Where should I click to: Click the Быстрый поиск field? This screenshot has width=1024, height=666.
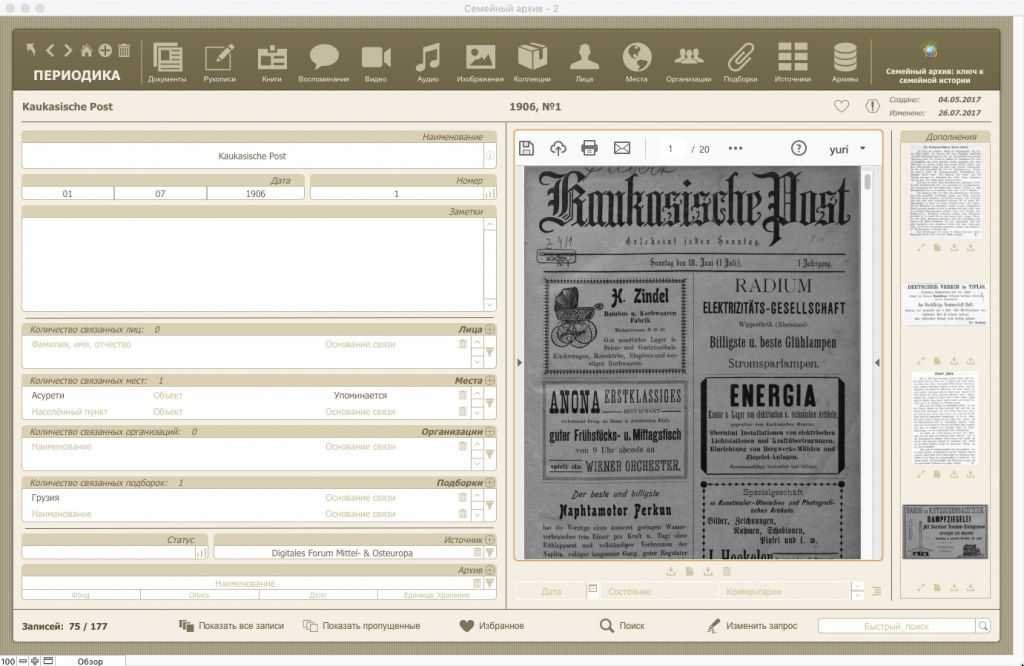[896, 626]
